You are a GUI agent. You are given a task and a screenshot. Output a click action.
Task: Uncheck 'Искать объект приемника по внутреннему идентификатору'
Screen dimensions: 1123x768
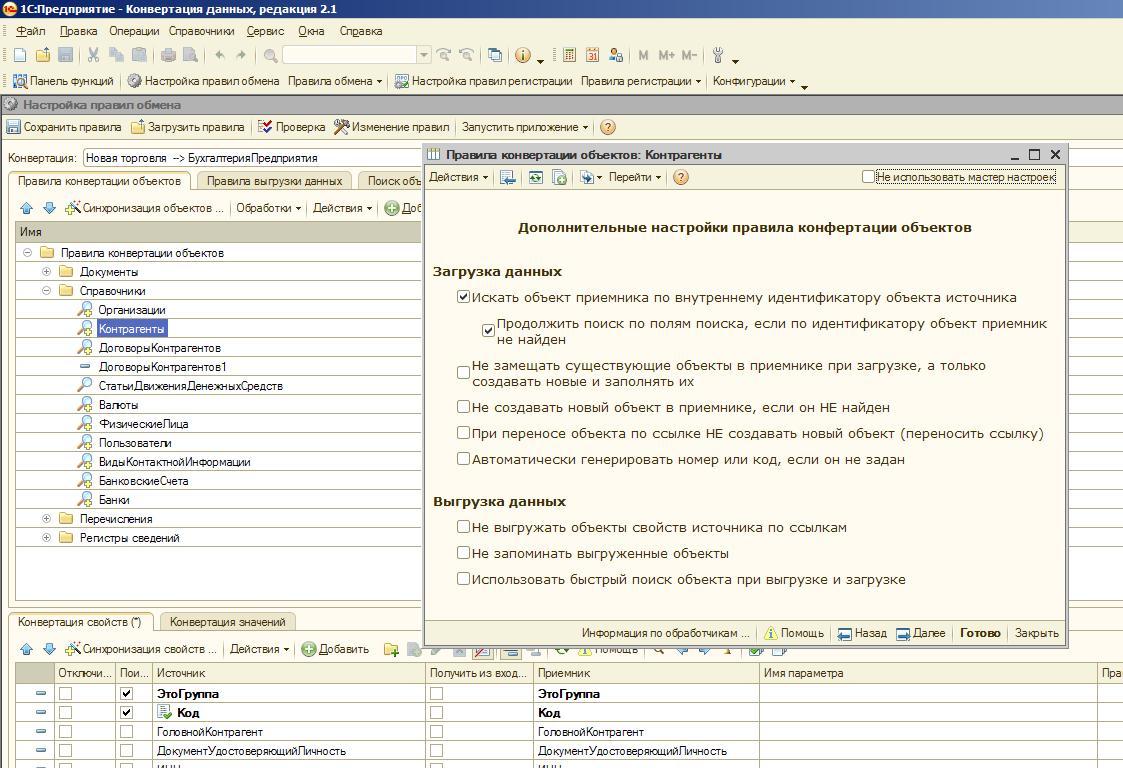tap(463, 297)
